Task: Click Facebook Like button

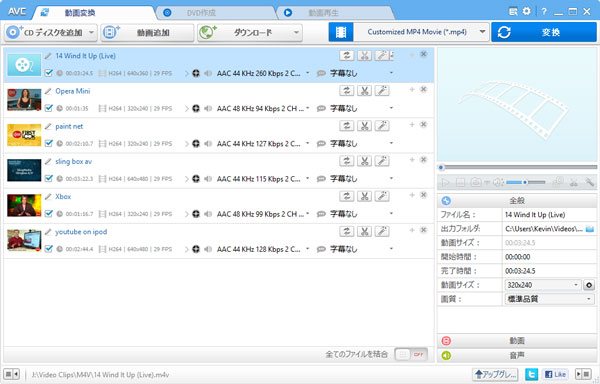Action: click(x=555, y=374)
